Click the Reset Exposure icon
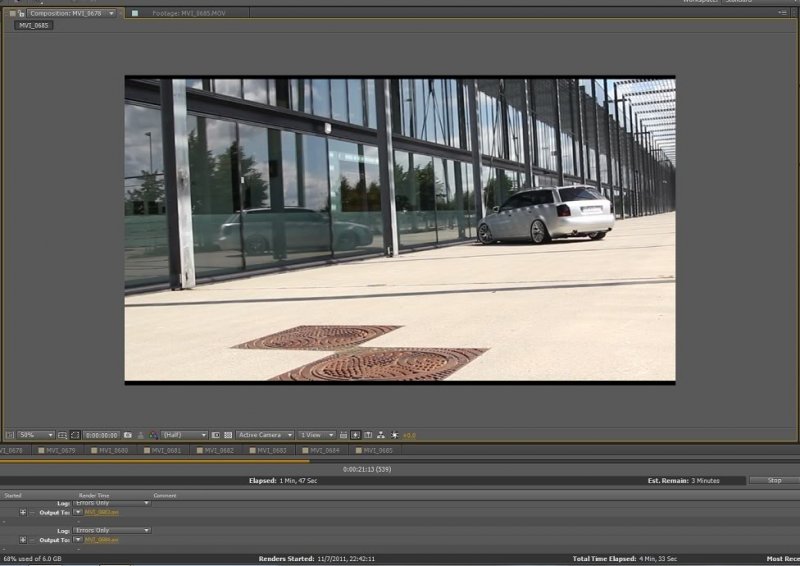Screen dimensions: 800x566 (395, 436)
